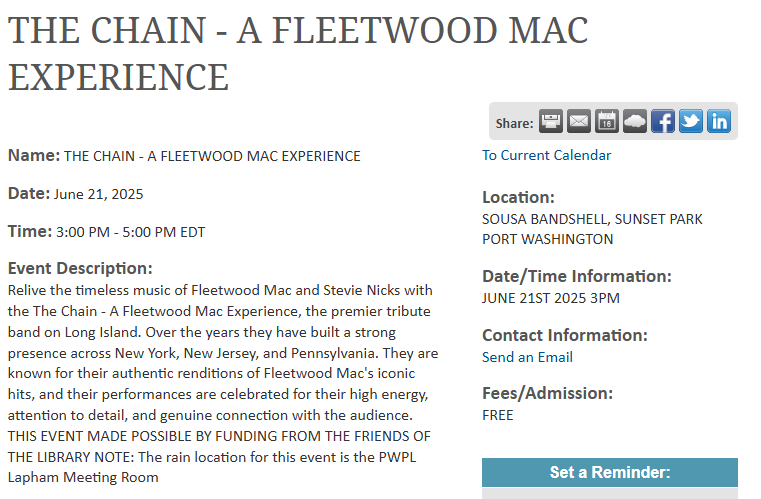Click the cloud icon in the Share bar

(635, 121)
